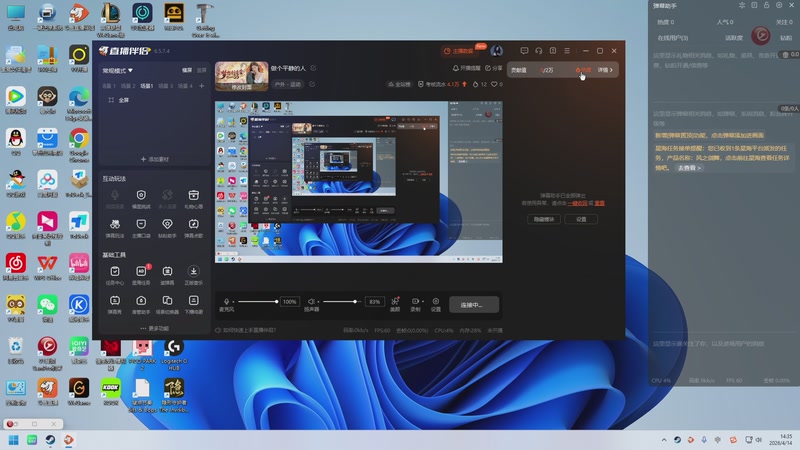Open Steam from the taskbar
The width and height of the screenshot is (800, 450).
50,440
